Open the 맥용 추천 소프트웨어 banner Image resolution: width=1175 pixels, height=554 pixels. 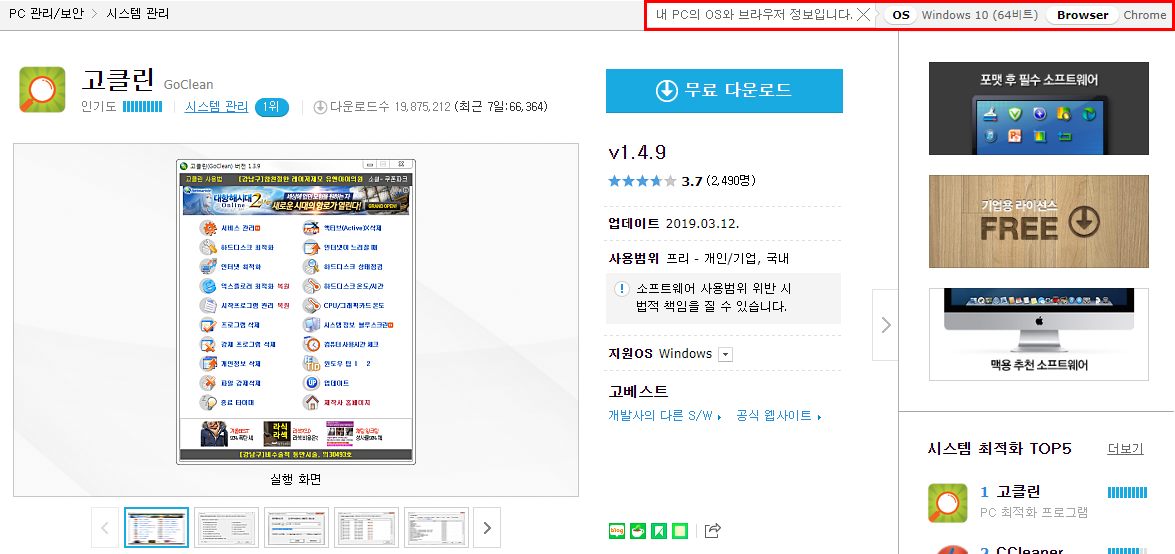pos(1039,334)
